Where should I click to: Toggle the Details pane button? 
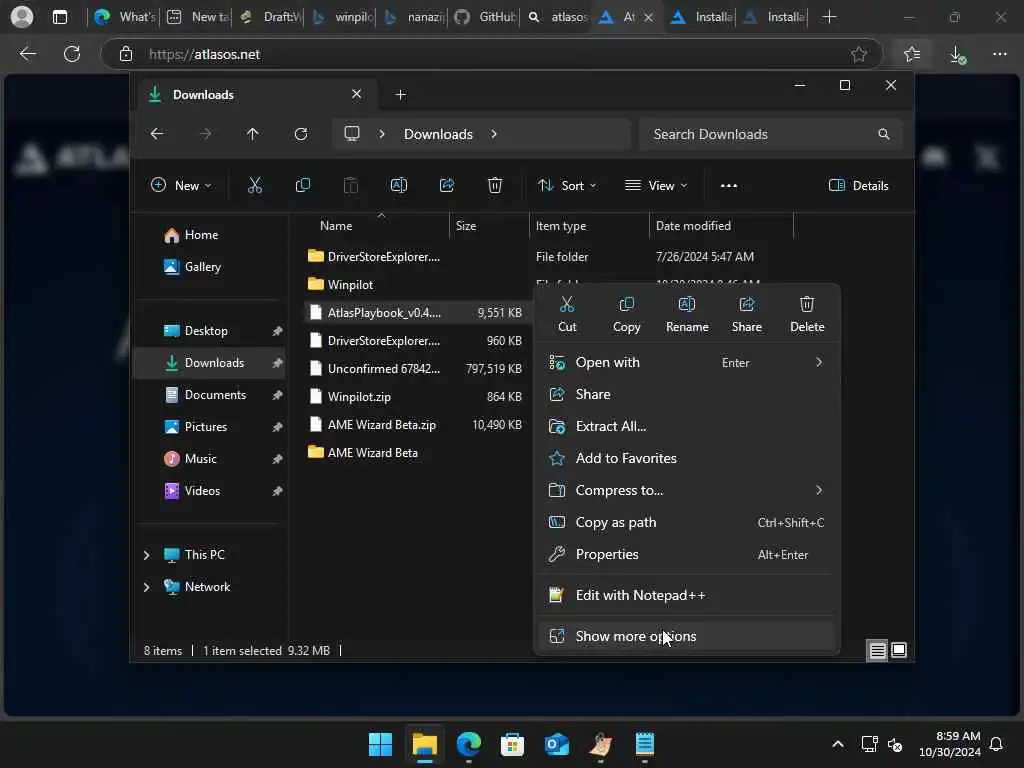point(858,185)
